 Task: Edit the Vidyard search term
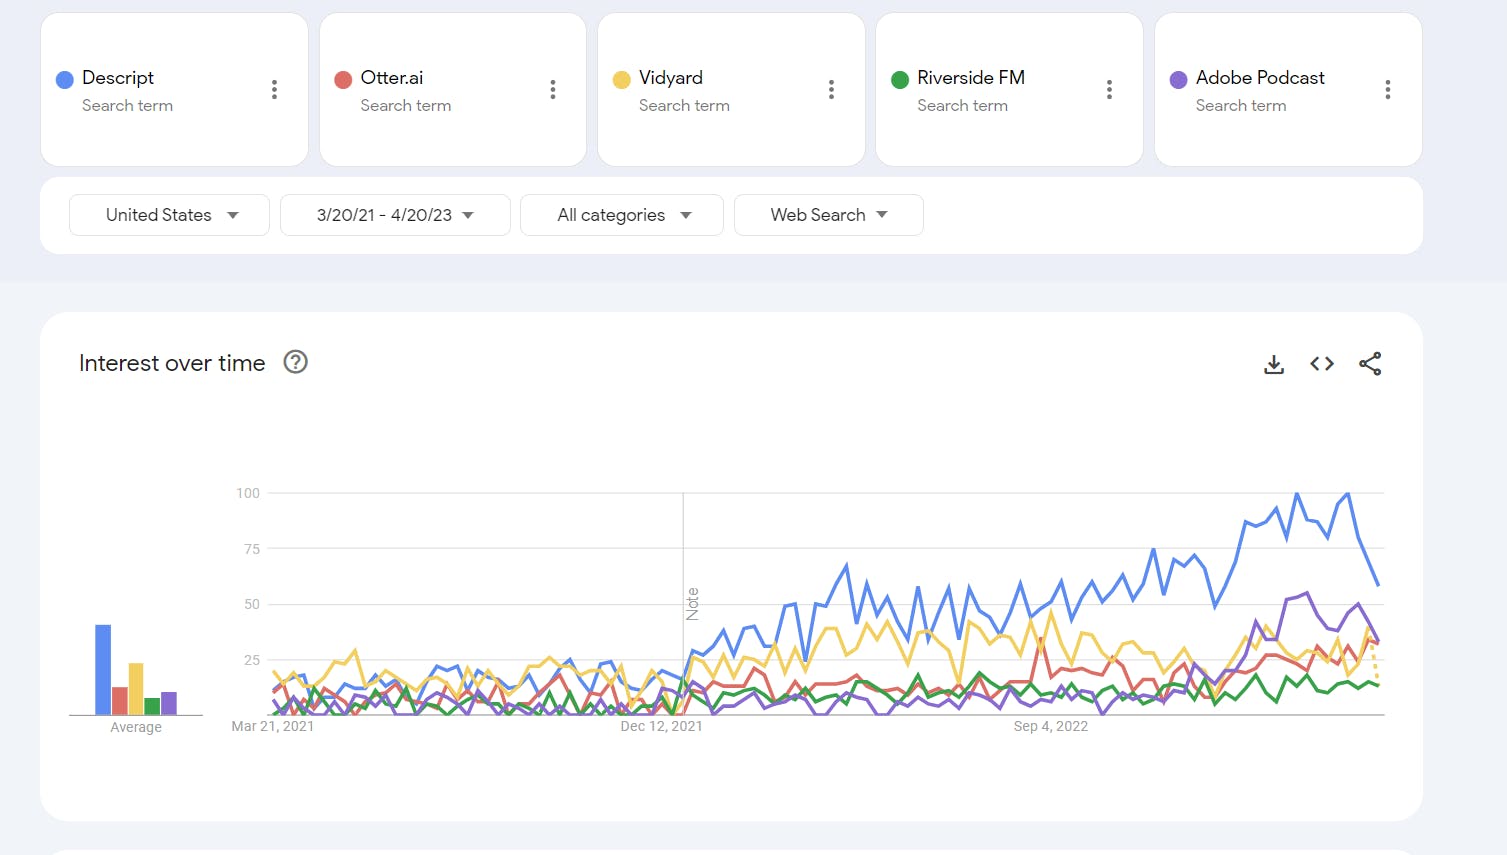[x=670, y=78]
